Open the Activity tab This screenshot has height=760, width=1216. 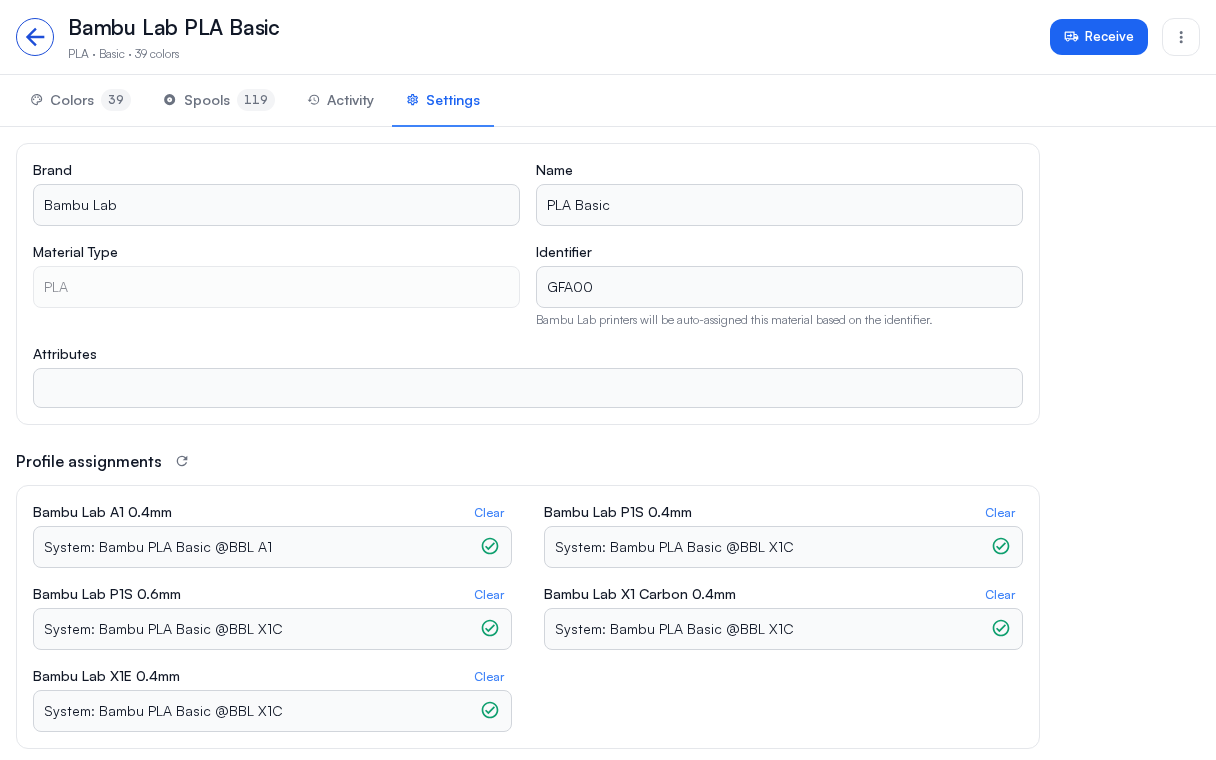341,100
